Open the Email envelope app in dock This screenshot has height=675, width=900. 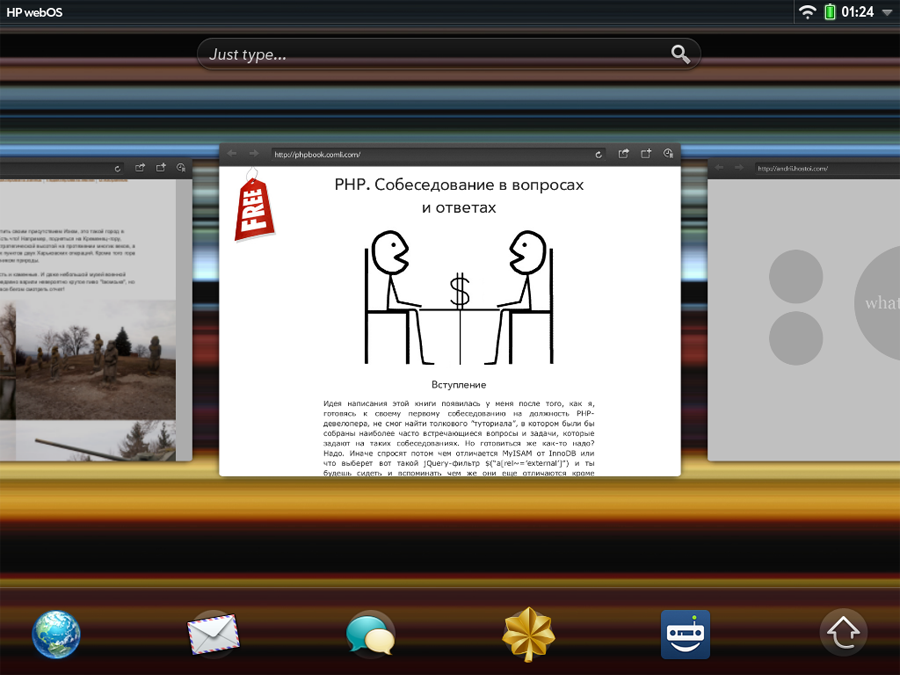click(x=213, y=634)
